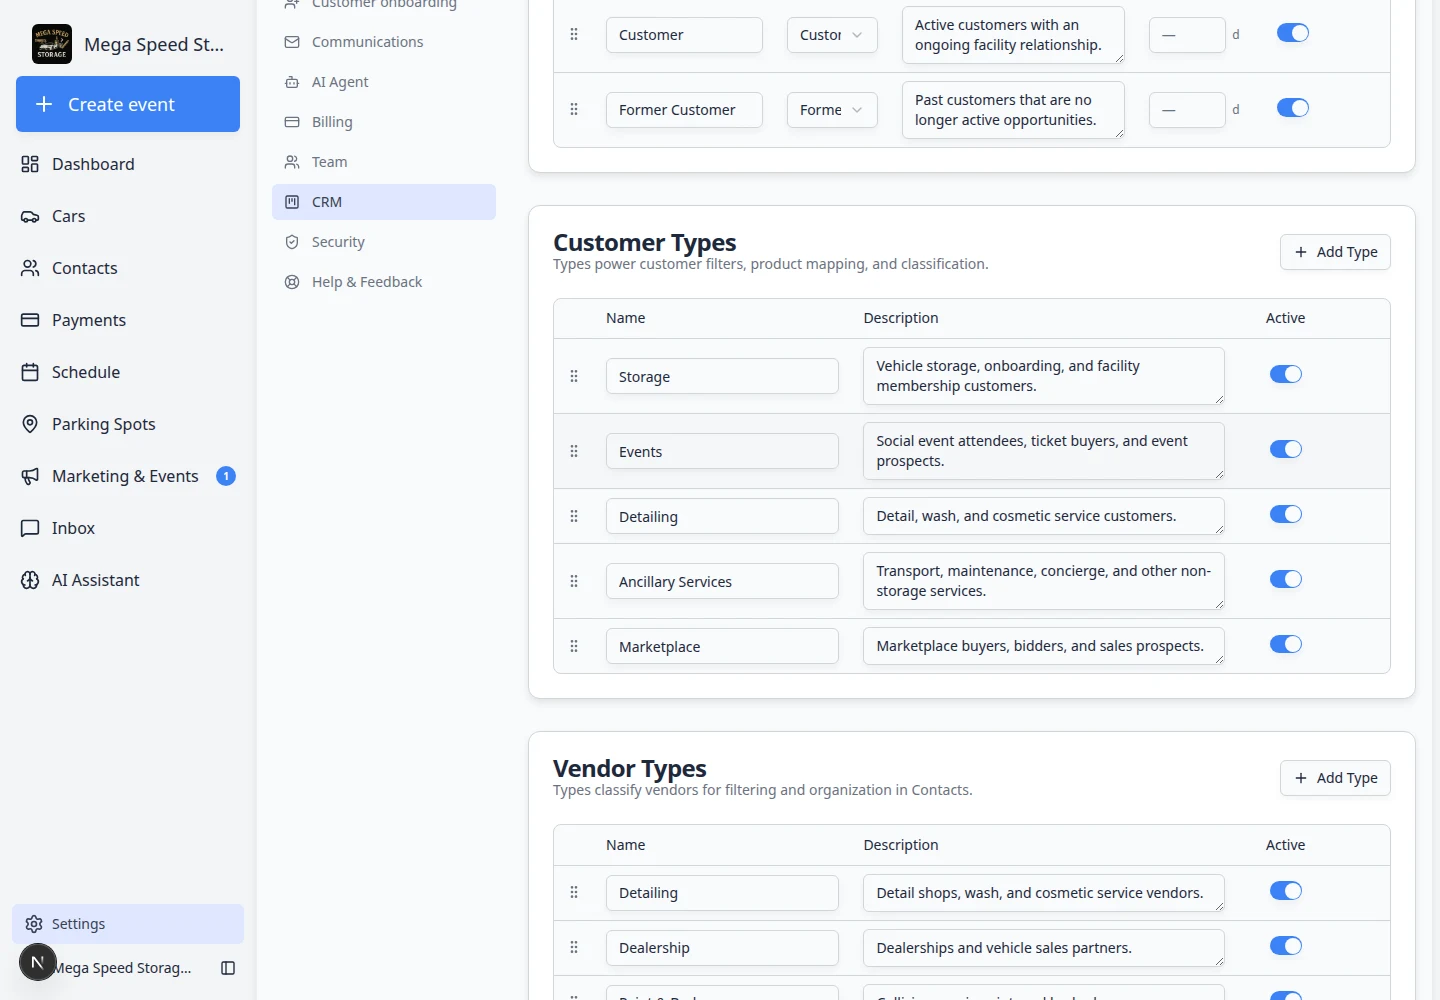Click the drag handle for Marketplace row
Viewport: 1440px width, 1000px height.
pos(574,646)
